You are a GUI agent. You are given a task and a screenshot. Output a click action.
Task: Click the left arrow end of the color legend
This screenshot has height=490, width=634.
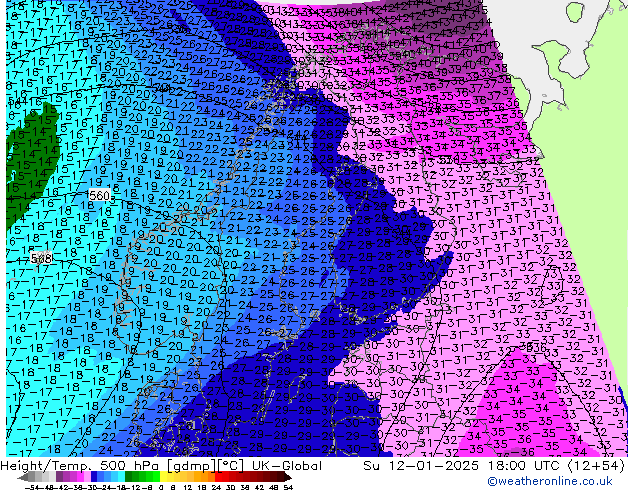22,478
